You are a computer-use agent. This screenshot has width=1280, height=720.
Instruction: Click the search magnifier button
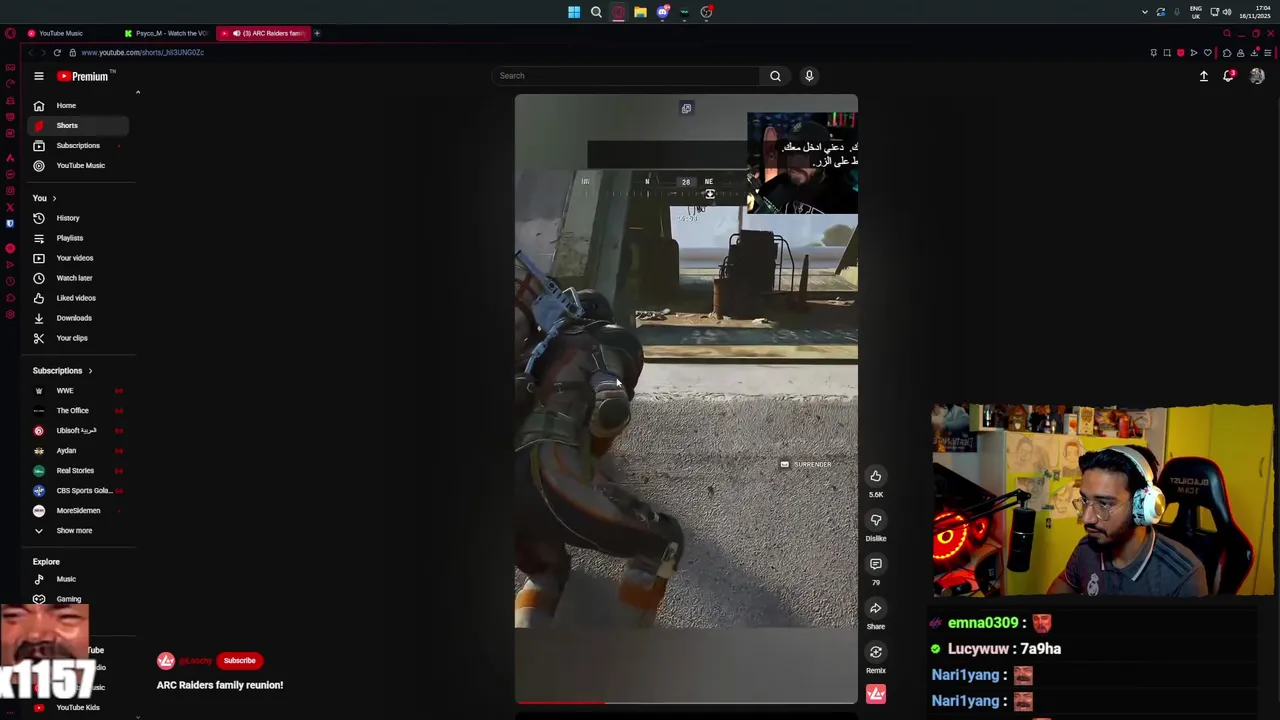pos(775,76)
